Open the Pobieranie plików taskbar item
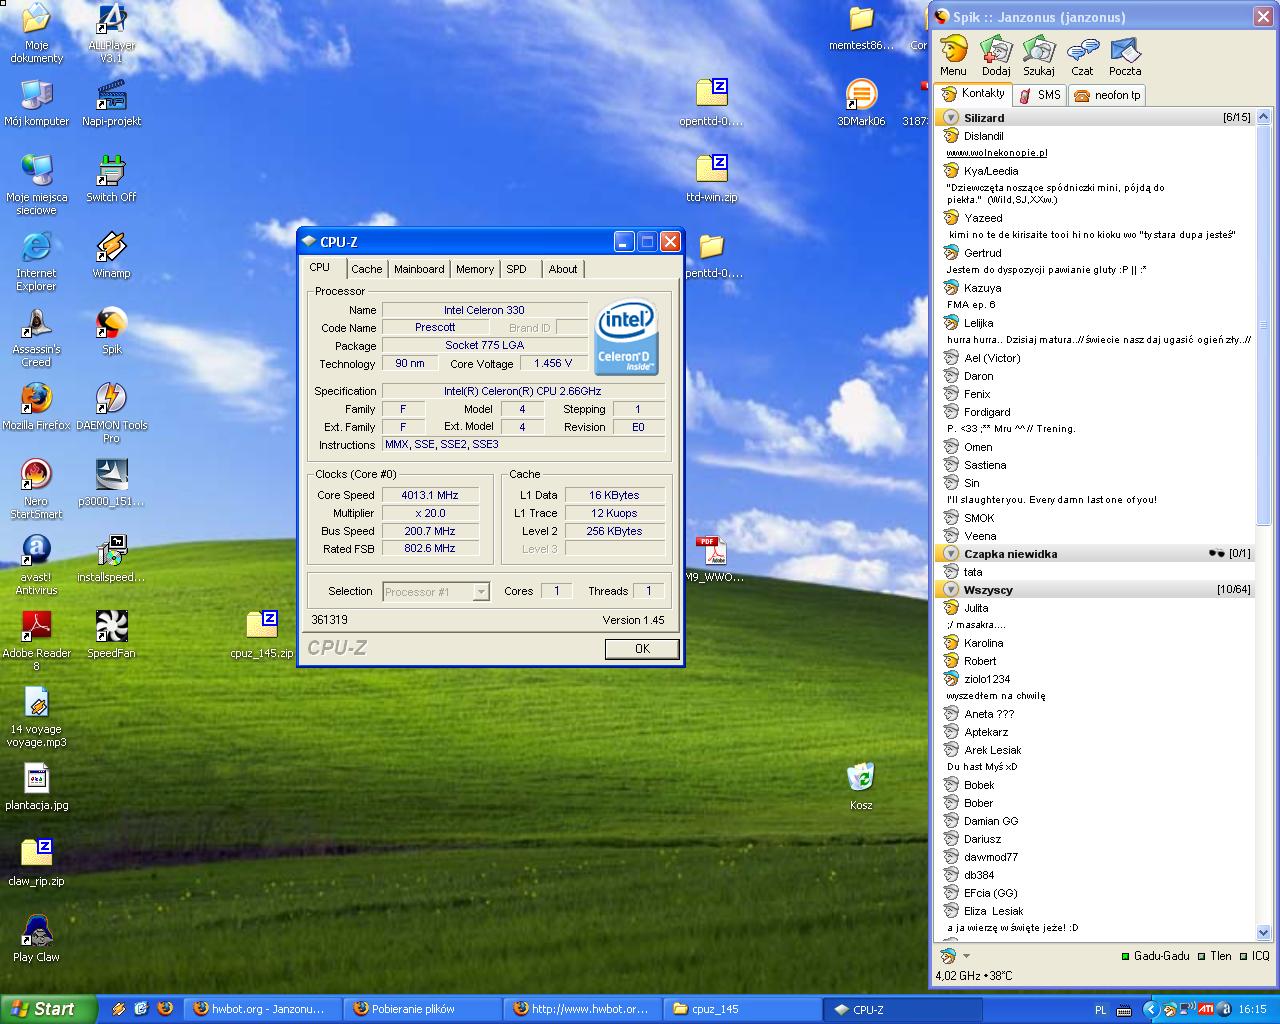1280x1024 pixels. point(423,1009)
